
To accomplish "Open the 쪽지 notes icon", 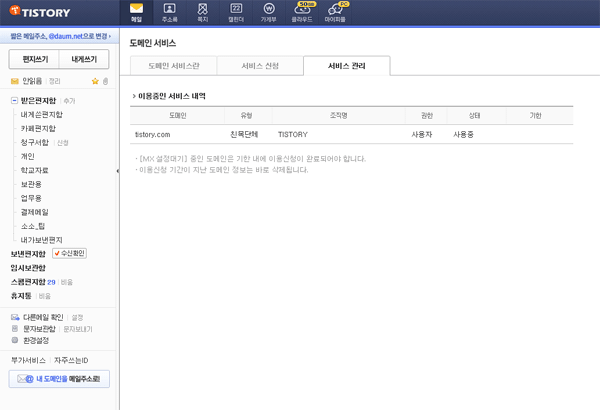I will [x=203, y=12].
